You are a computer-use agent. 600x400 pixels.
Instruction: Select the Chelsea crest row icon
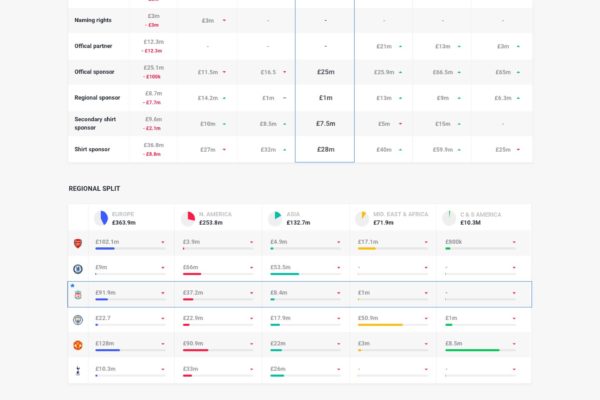tap(78, 269)
